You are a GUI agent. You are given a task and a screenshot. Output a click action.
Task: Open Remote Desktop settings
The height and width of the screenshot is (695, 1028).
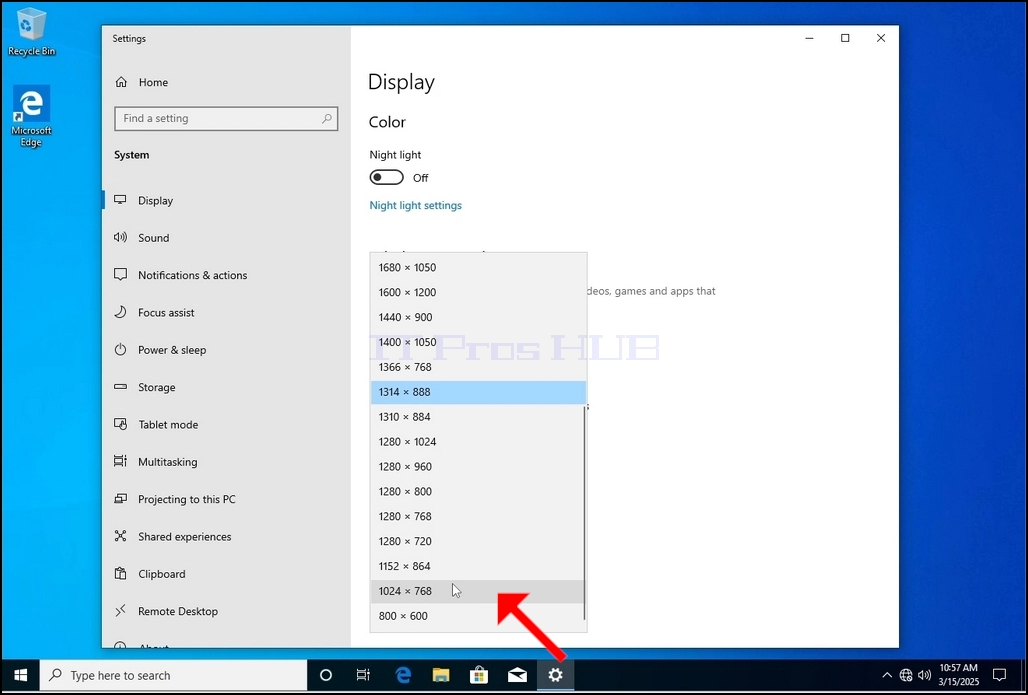point(226,611)
